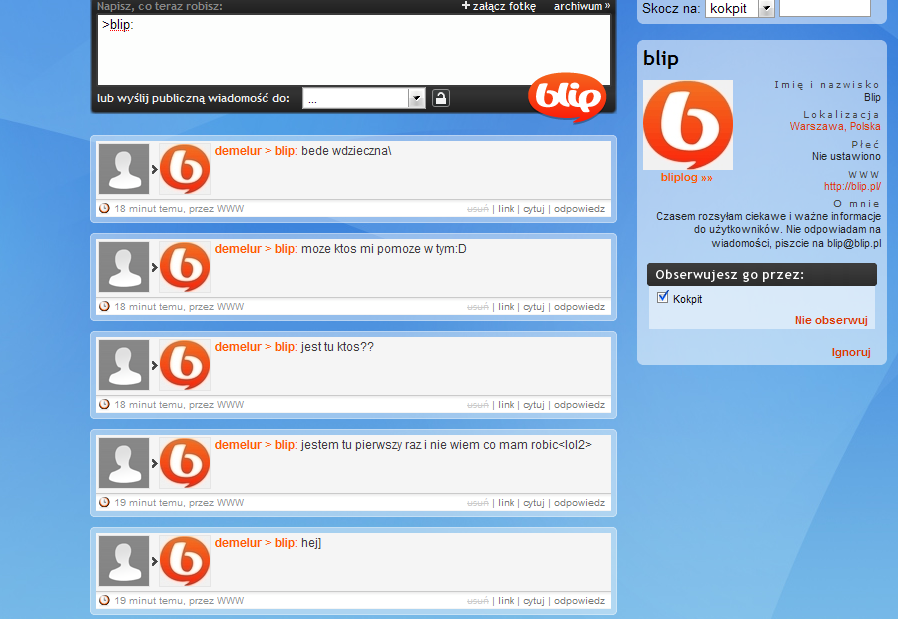Click clock icon on 'bede wdzieczna' message
Viewport: 898px width, 619px height.
[104, 208]
